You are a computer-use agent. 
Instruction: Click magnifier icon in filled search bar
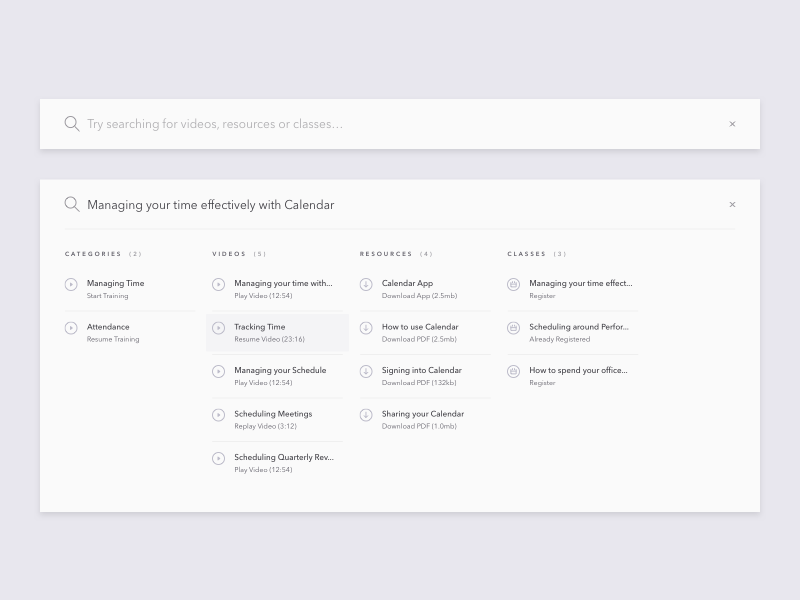(x=72, y=204)
